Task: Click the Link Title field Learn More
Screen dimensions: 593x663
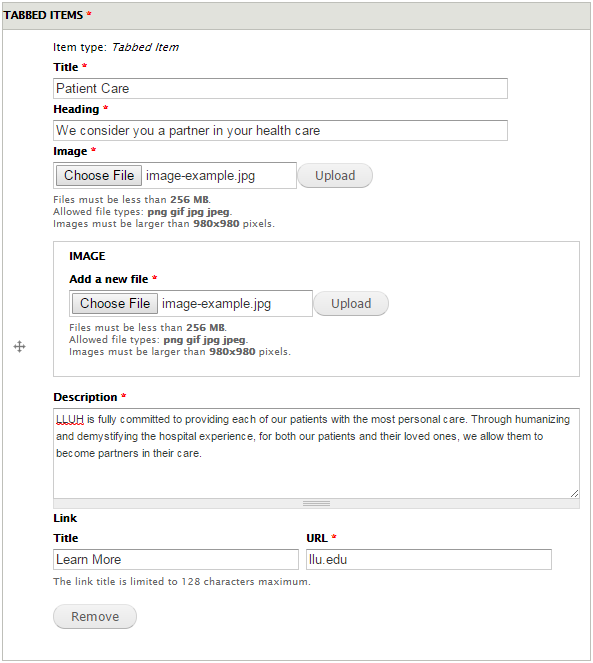Action: (x=176, y=559)
